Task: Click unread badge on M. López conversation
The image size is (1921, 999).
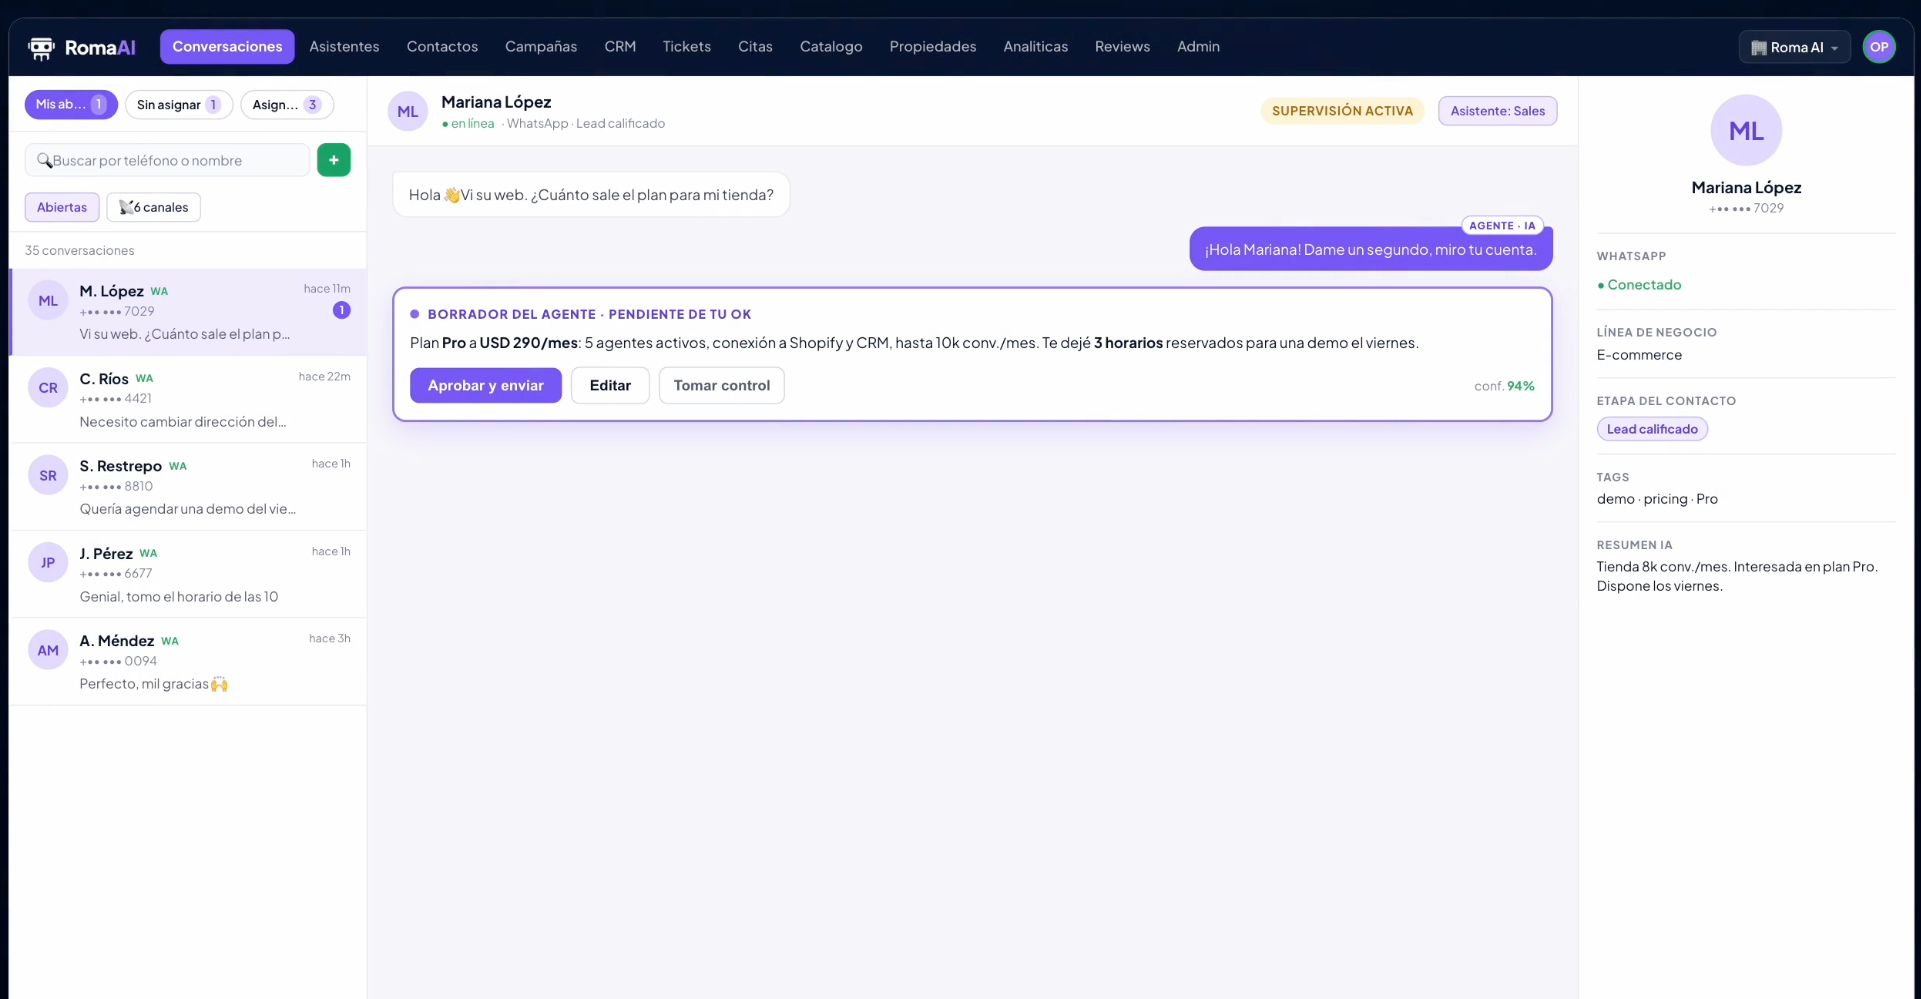Action: pyautogui.click(x=341, y=310)
